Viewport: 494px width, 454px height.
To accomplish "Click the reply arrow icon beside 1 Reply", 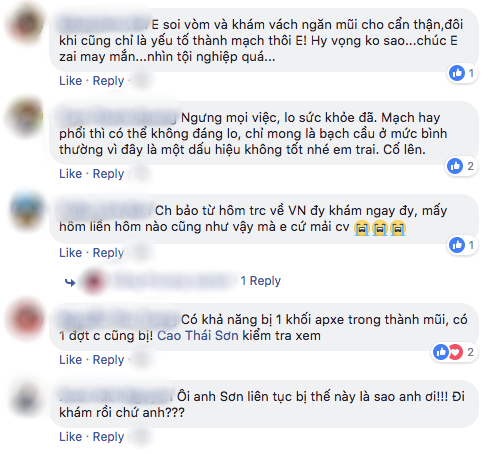I will coord(70,283).
